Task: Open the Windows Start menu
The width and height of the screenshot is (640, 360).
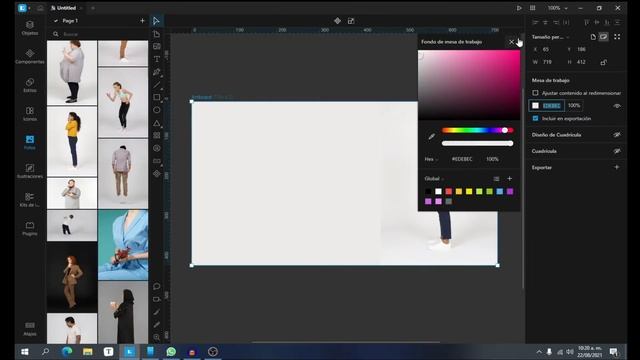Action: point(25,351)
